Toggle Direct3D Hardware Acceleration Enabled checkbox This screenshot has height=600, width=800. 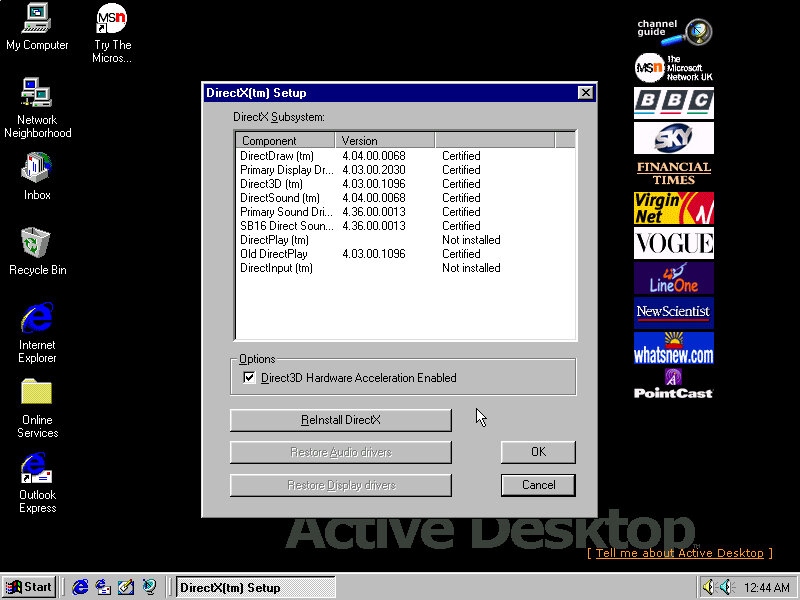coord(249,378)
